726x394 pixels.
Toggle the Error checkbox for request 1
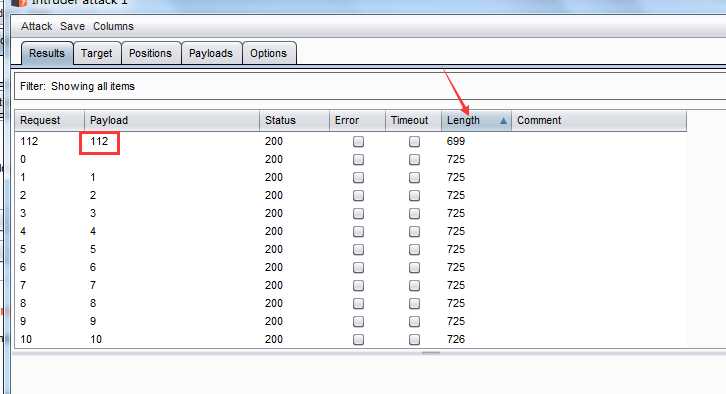[x=358, y=177]
